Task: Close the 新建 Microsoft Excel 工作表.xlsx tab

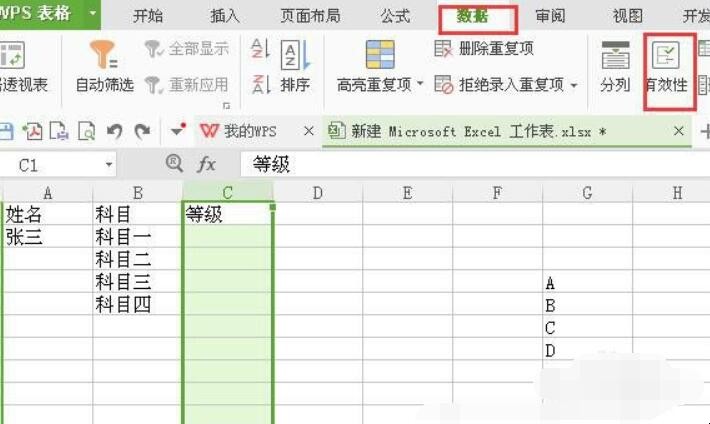Action: 678,131
